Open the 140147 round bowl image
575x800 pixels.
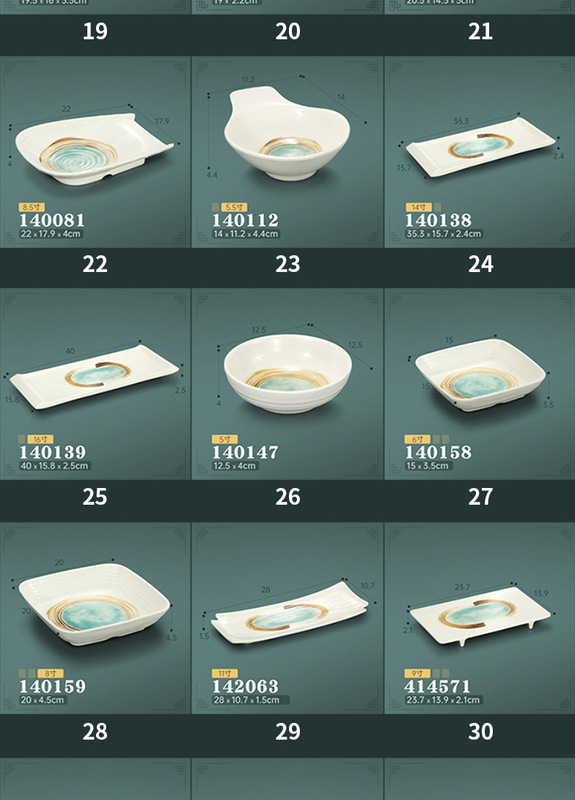[288, 373]
